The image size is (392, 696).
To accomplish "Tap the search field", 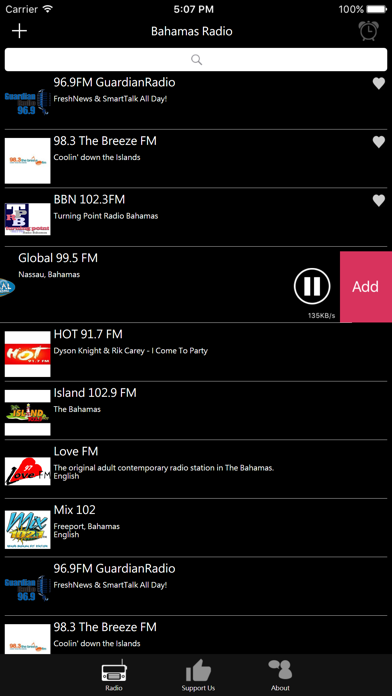I will [x=196, y=59].
